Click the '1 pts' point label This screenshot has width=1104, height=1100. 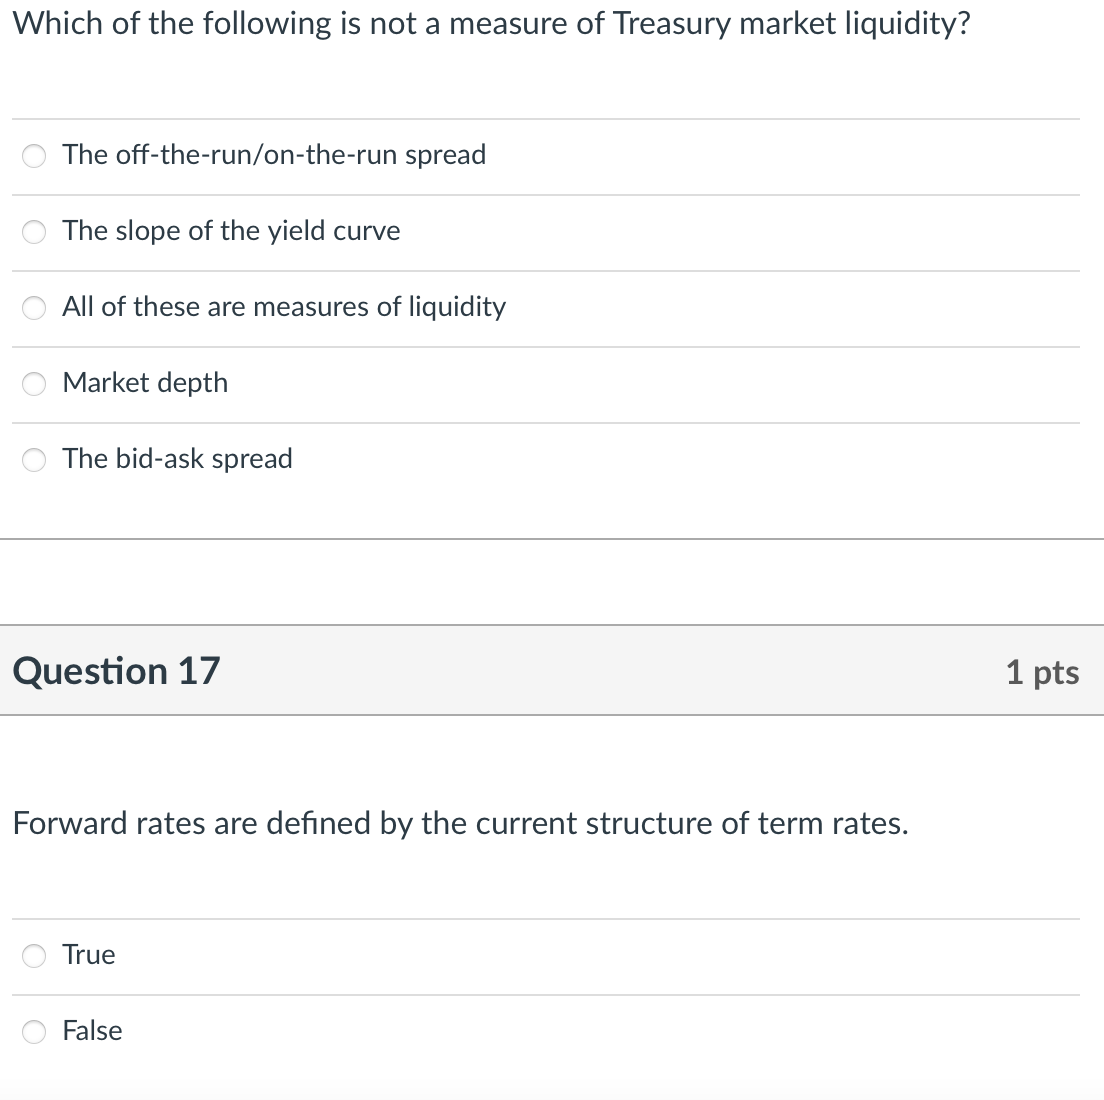[1043, 673]
